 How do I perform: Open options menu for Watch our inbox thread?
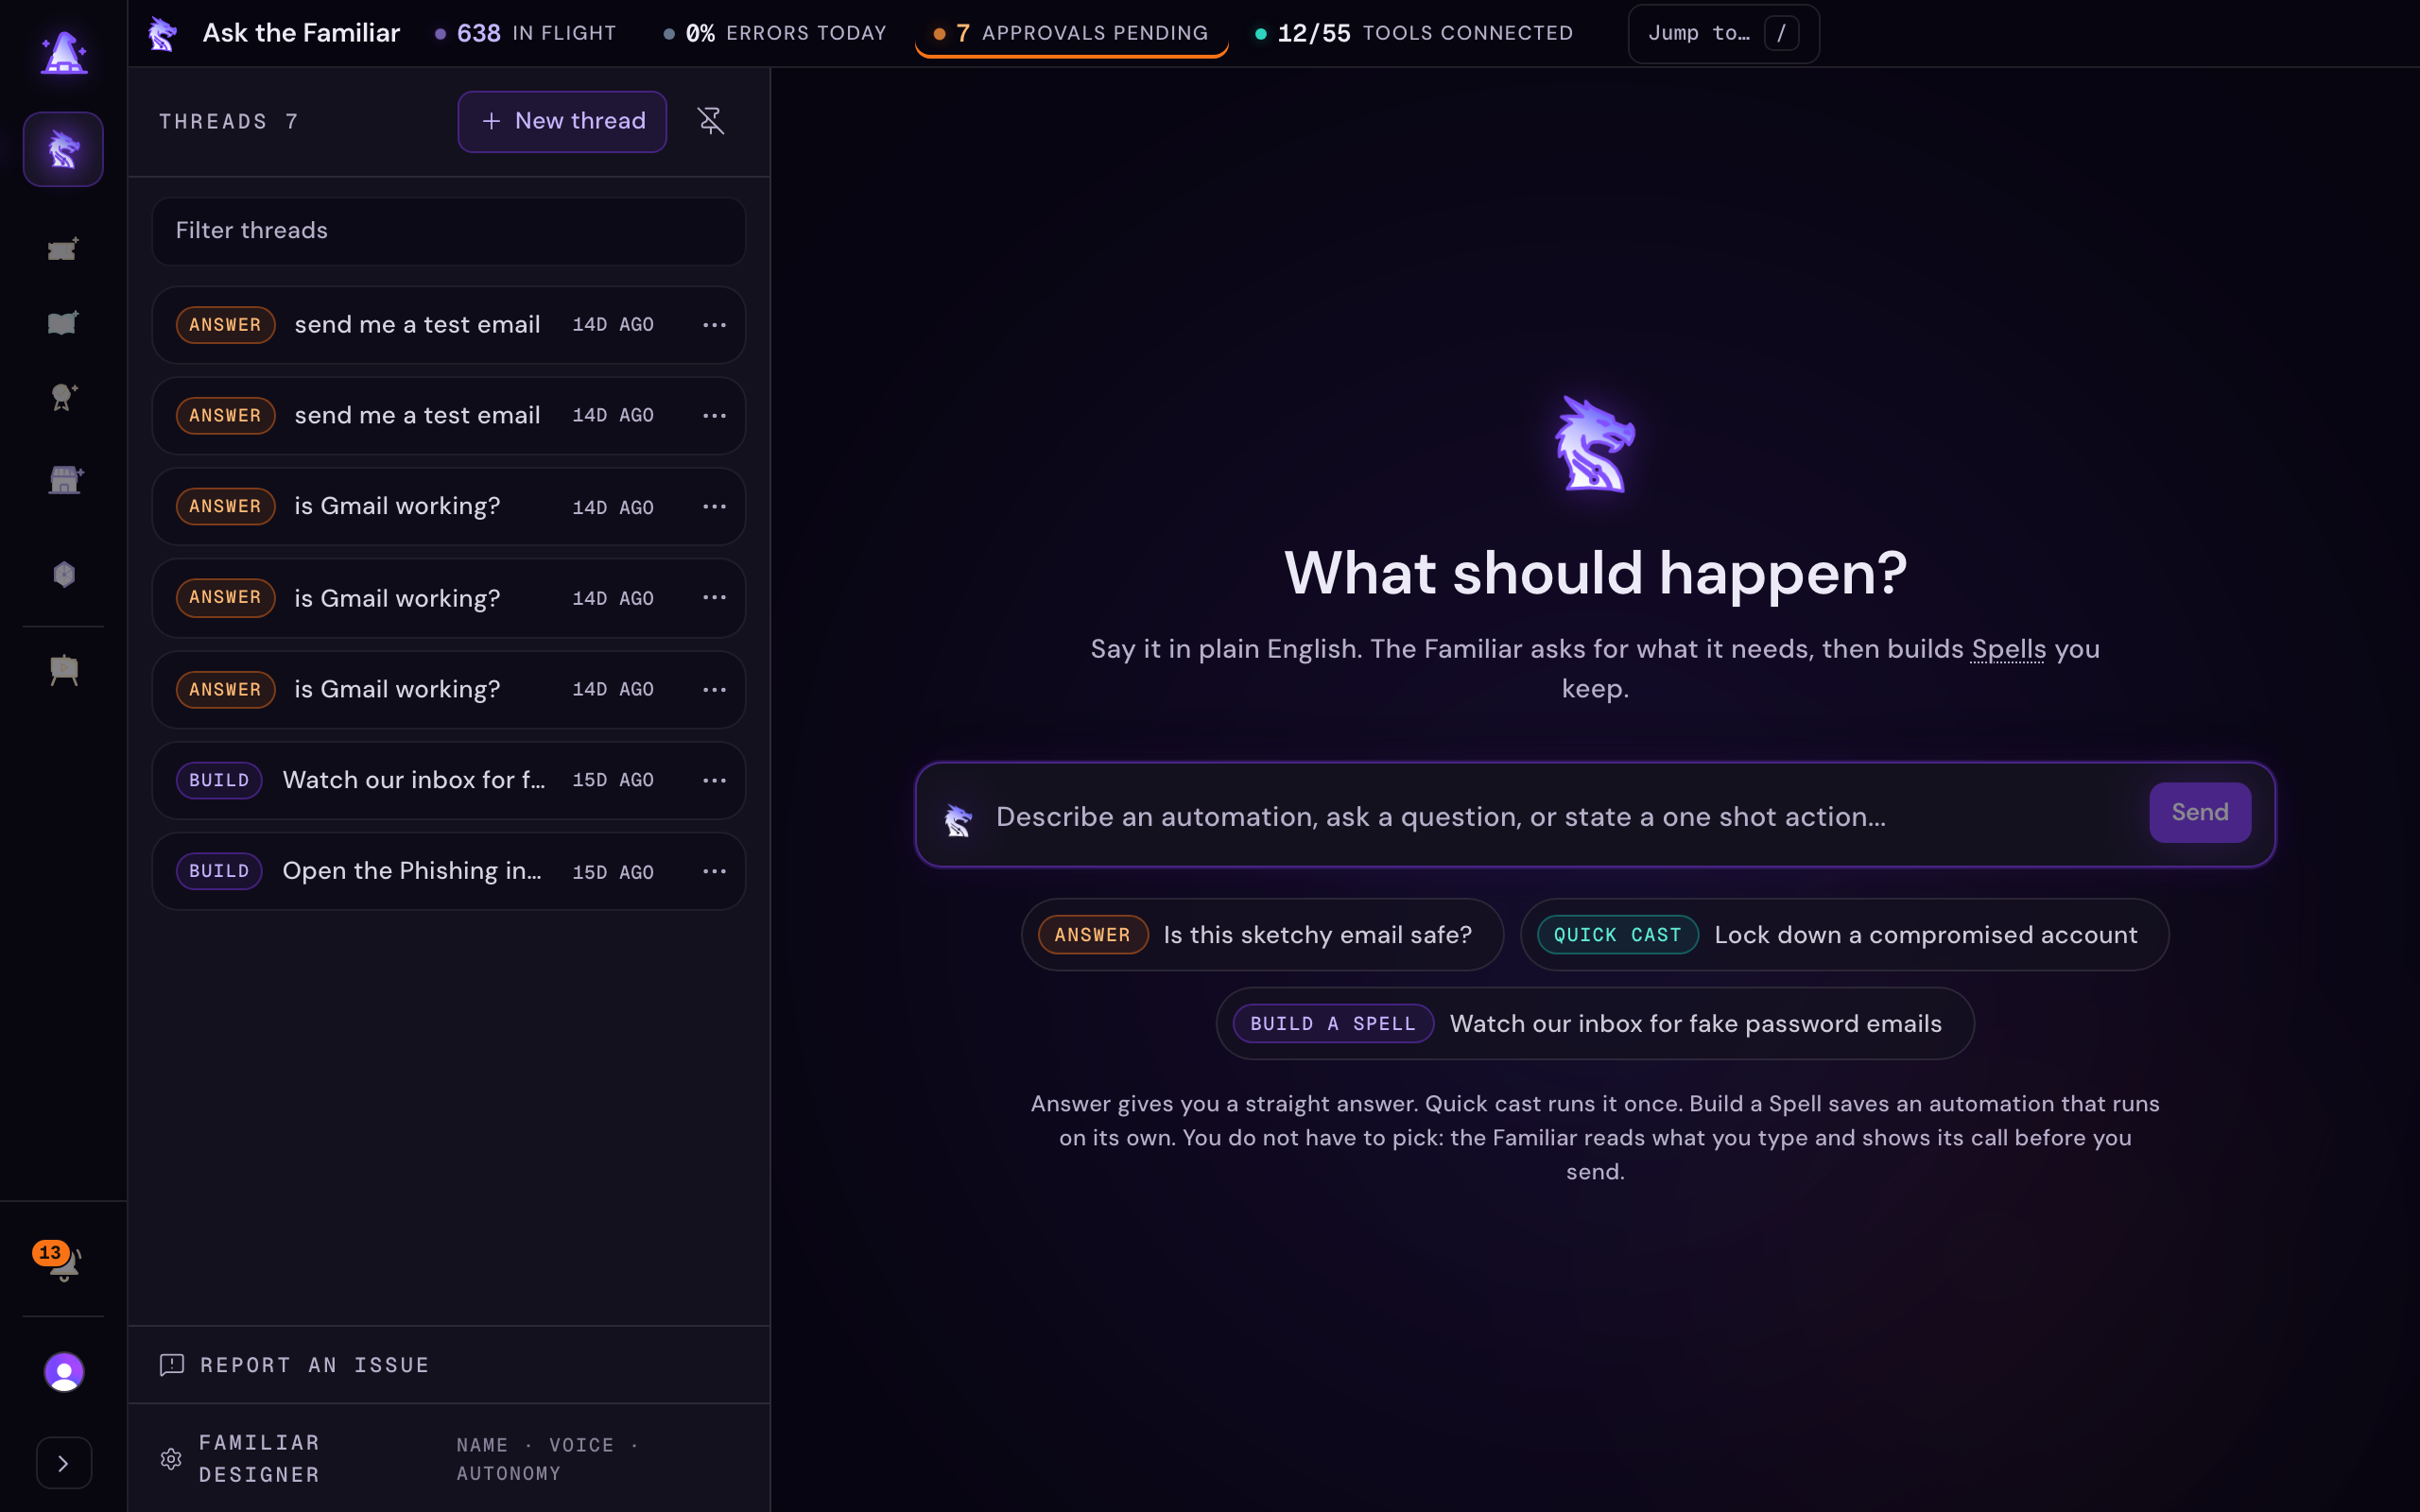[714, 780]
